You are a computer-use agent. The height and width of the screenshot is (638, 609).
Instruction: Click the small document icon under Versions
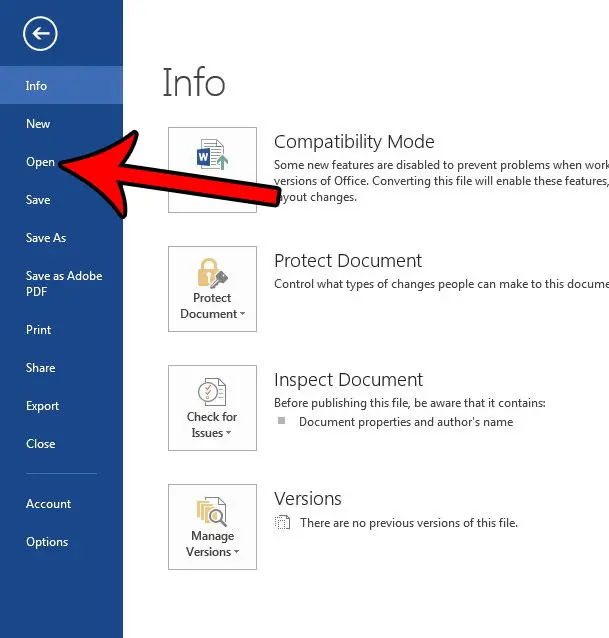coord(283,523)
